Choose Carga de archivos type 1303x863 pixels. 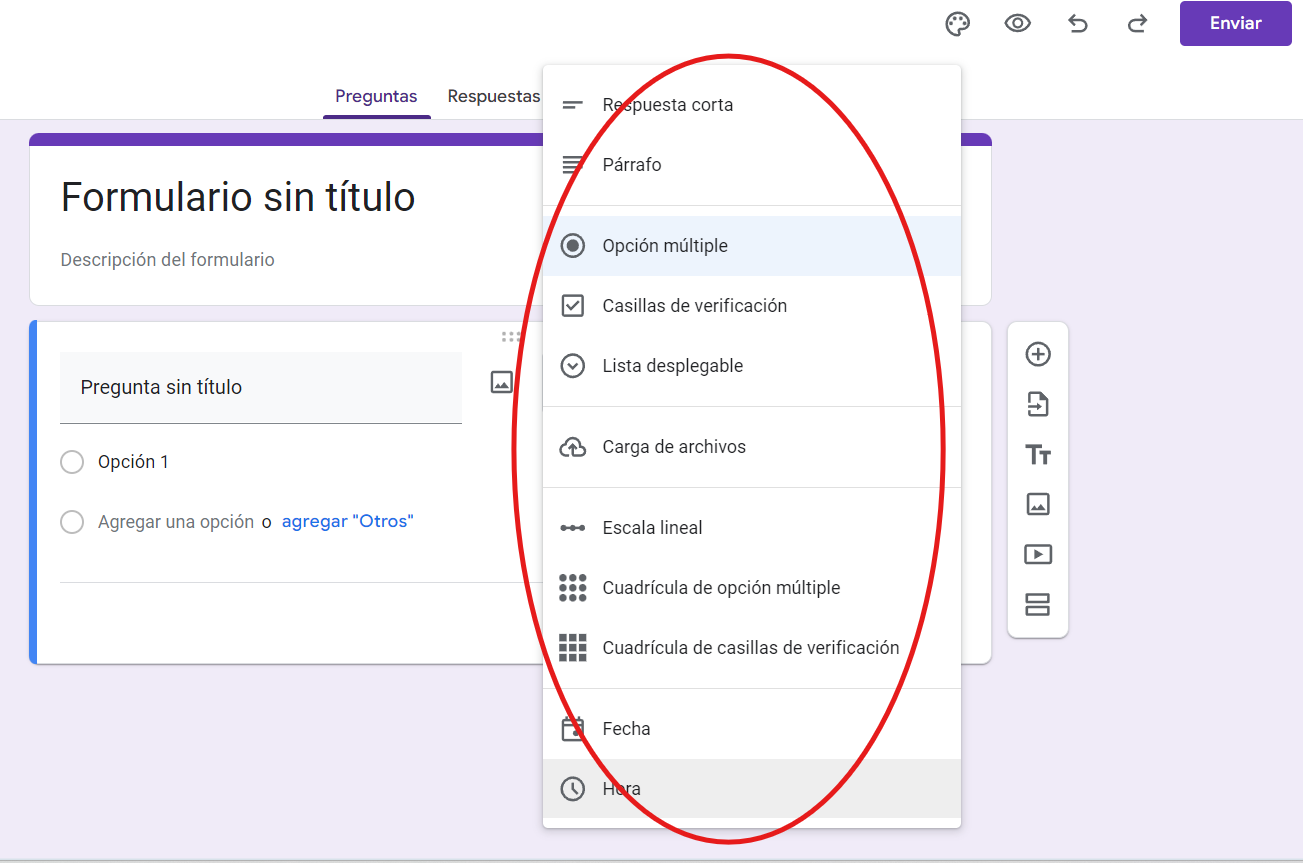752,447
